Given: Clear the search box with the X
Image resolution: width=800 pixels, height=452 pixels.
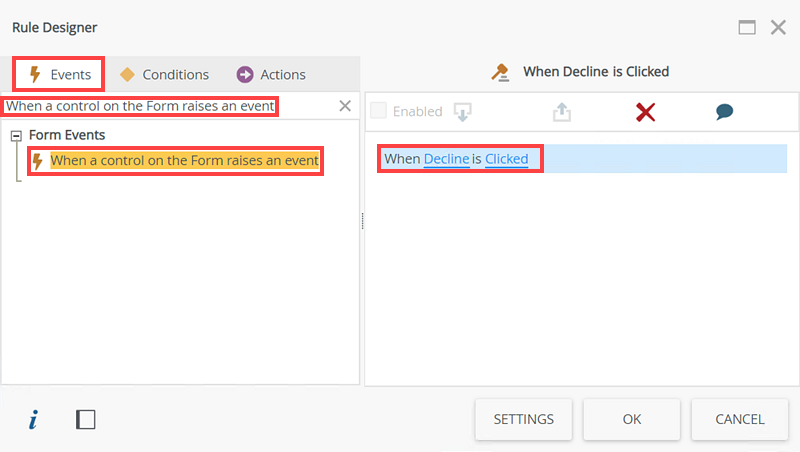Looking at the screenshot, I should (345, 106).
